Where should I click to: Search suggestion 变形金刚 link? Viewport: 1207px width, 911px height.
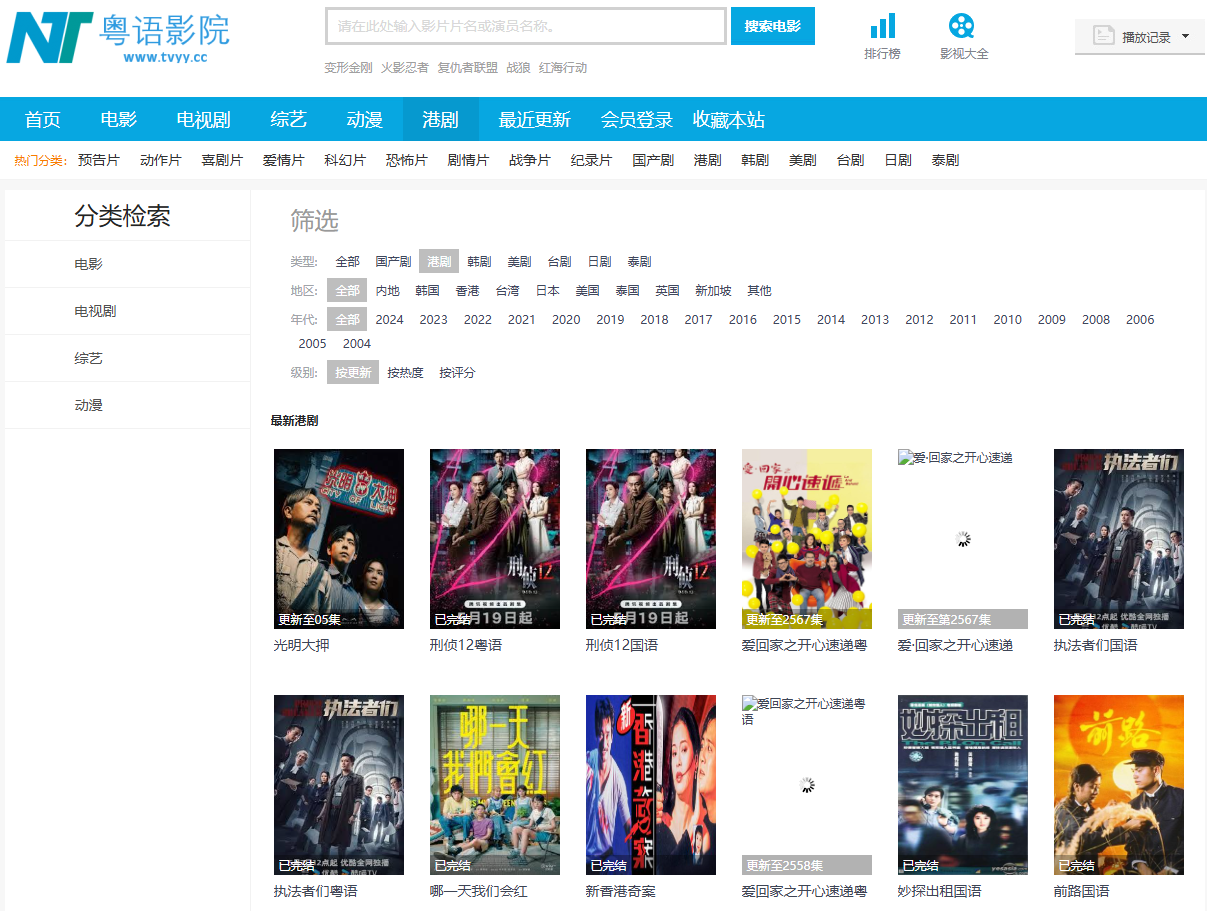[x=348, y=68]
